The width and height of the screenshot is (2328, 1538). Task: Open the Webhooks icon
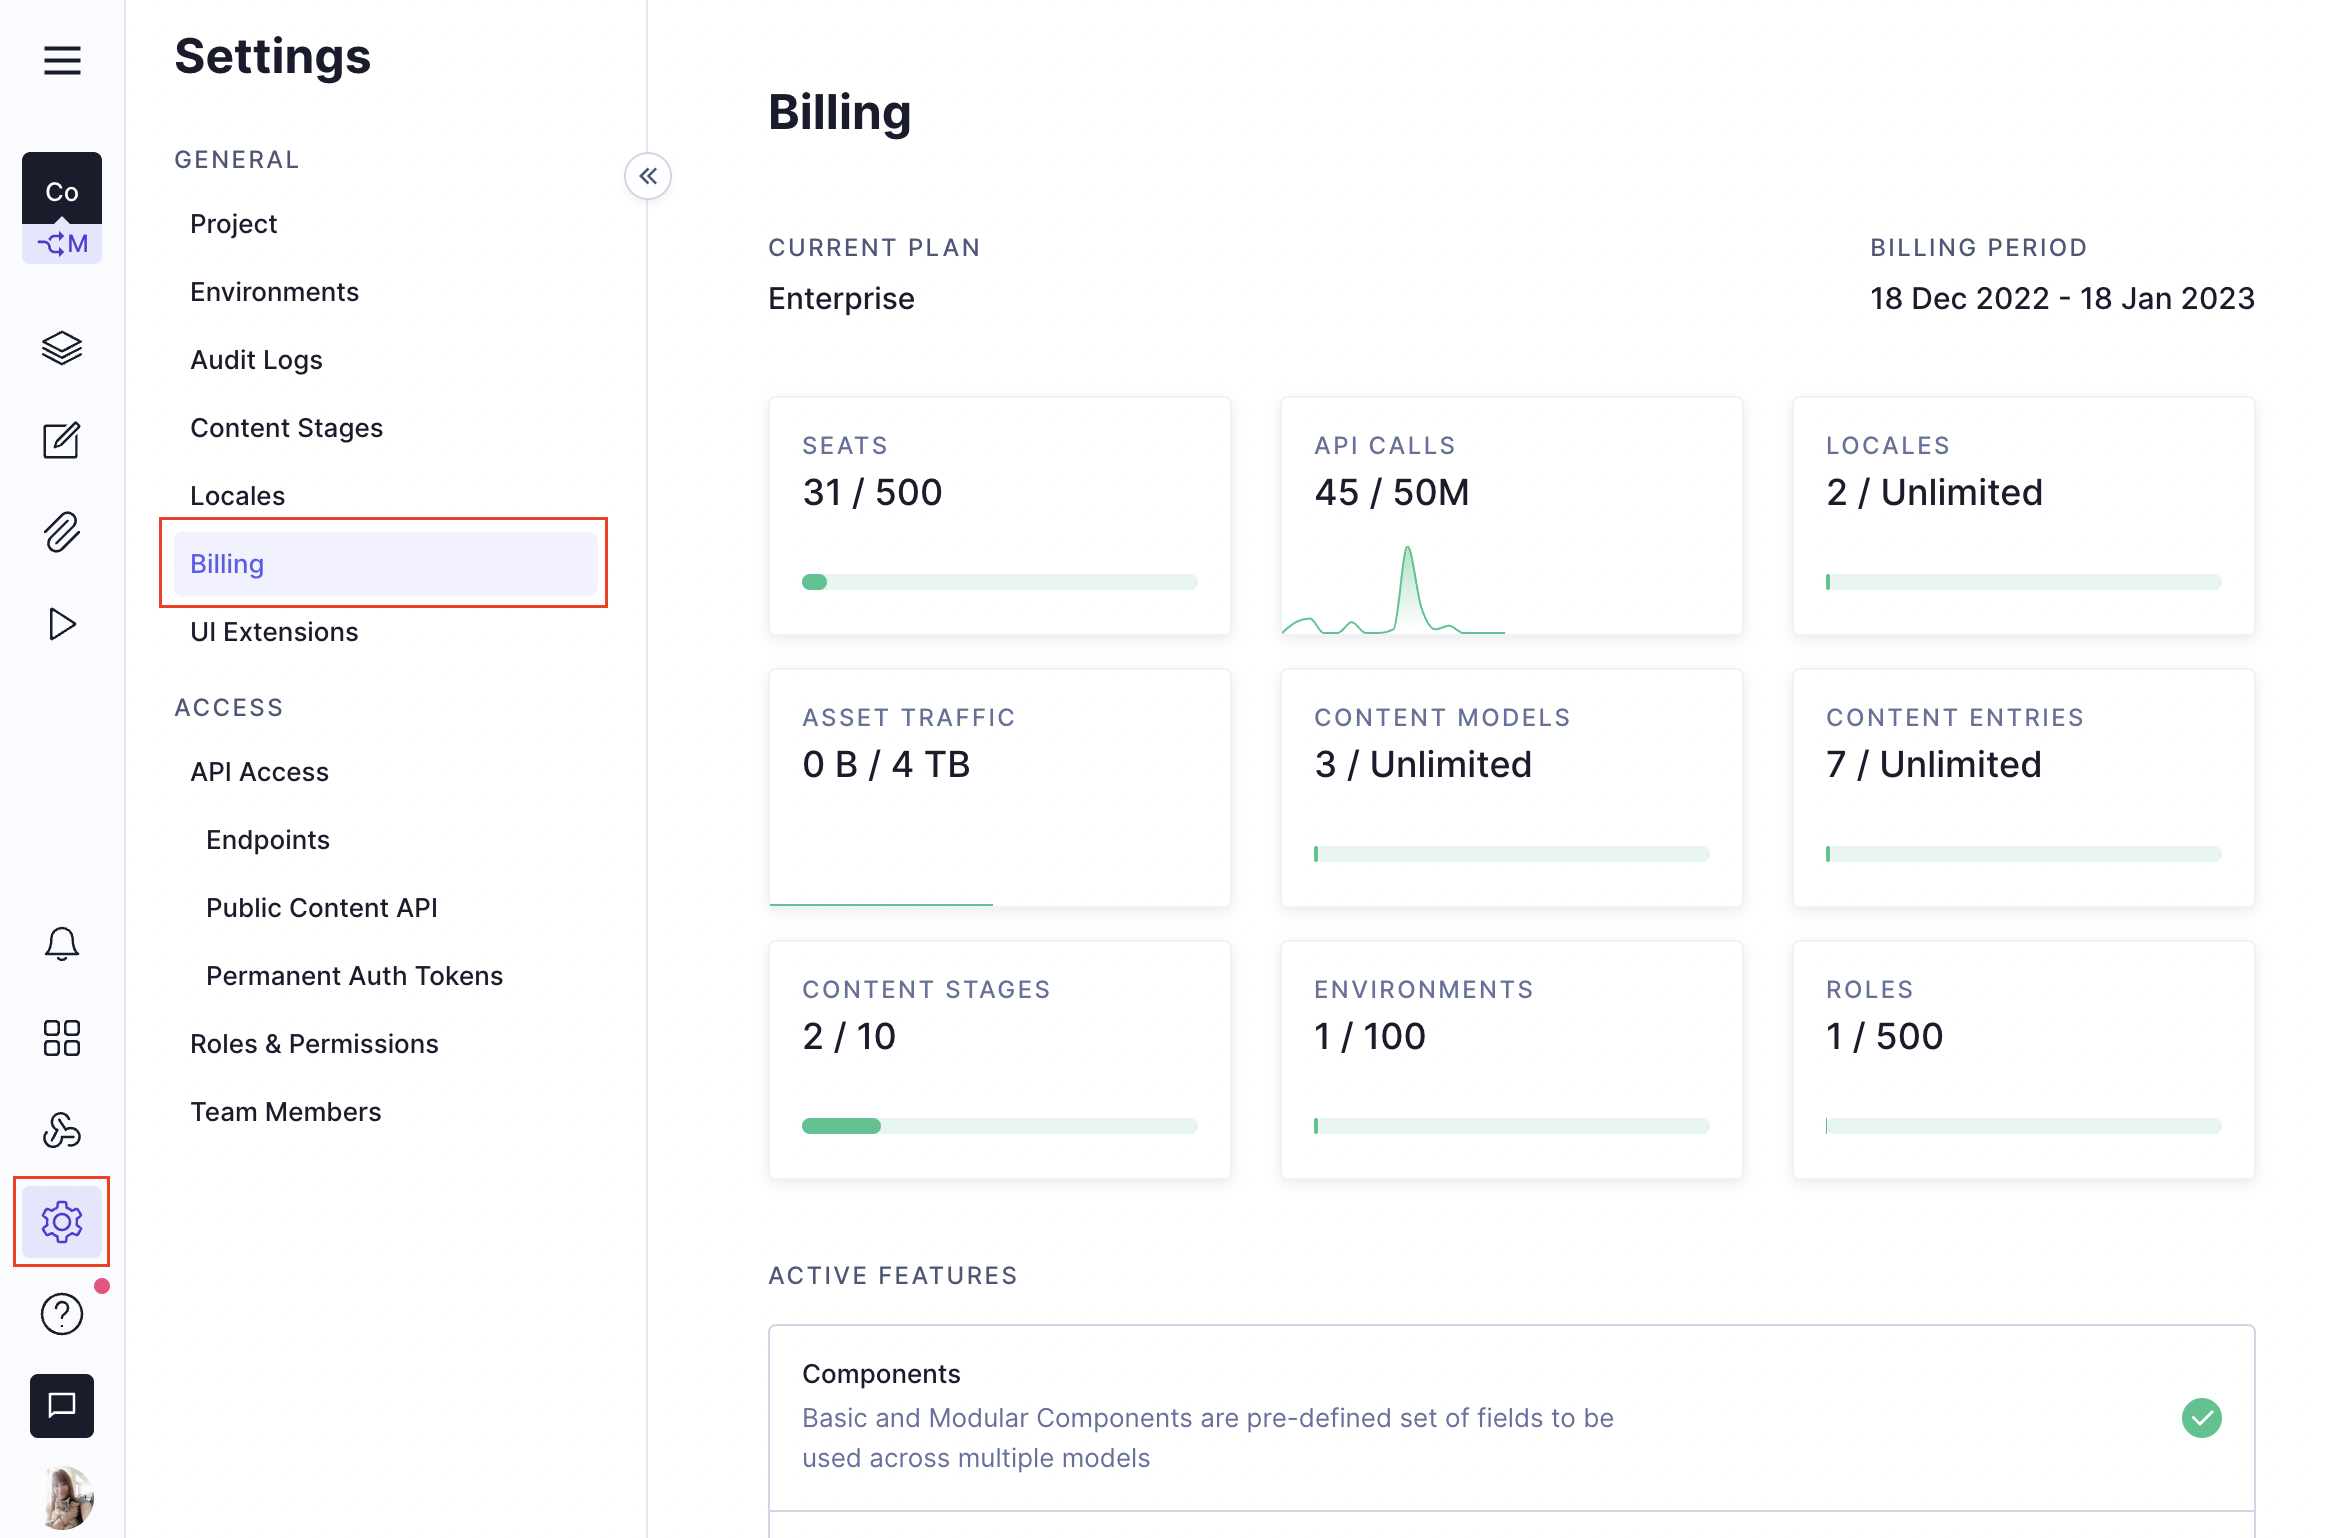[62, 1130]
